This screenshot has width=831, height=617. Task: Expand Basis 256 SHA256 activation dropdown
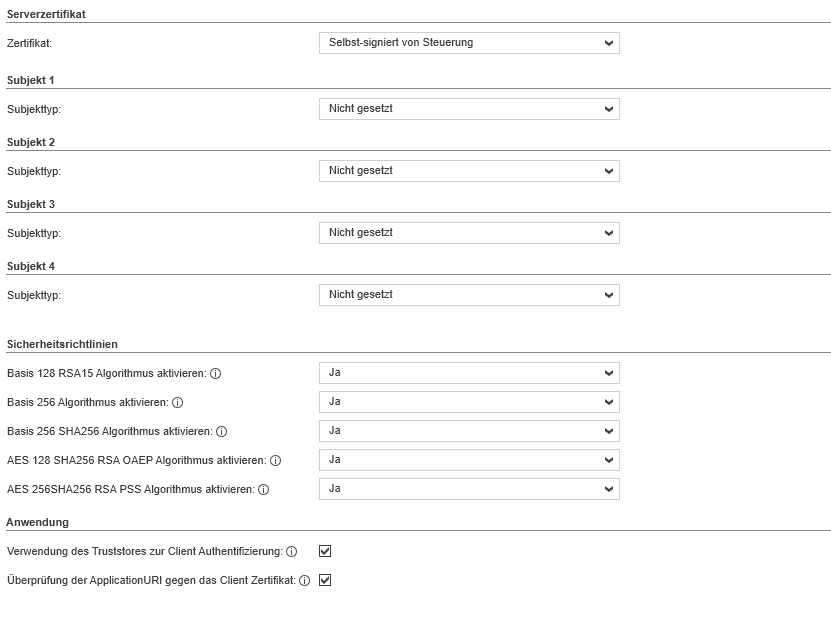pyautogui.click(x=469, y=431)
